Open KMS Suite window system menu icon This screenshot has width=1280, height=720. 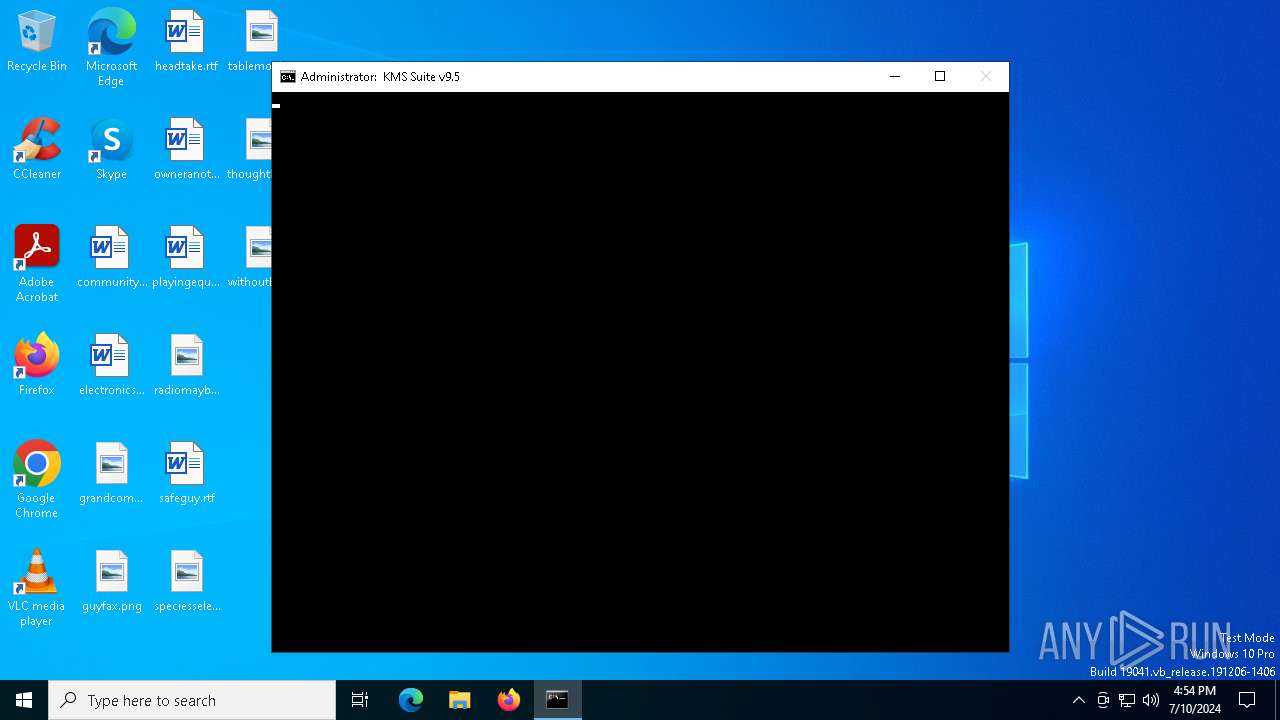point(288,77)
